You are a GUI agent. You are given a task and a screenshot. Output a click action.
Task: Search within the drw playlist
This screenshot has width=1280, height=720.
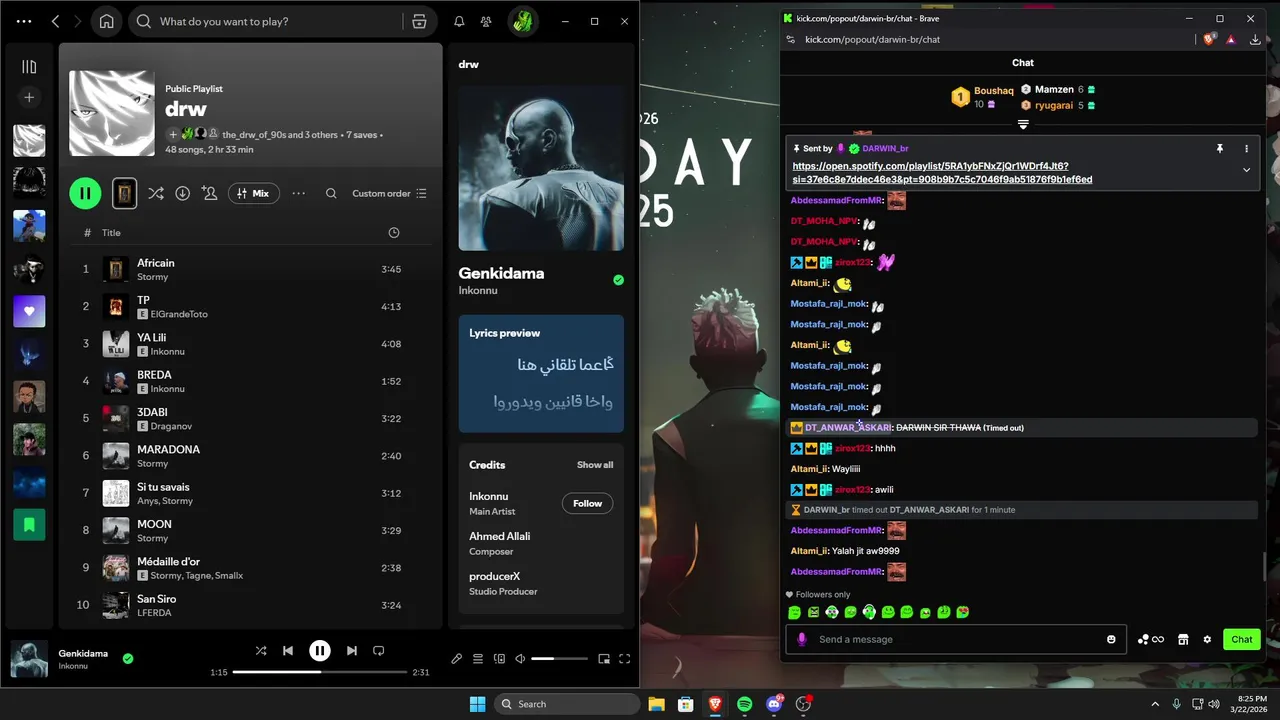[x=331, y=193]
